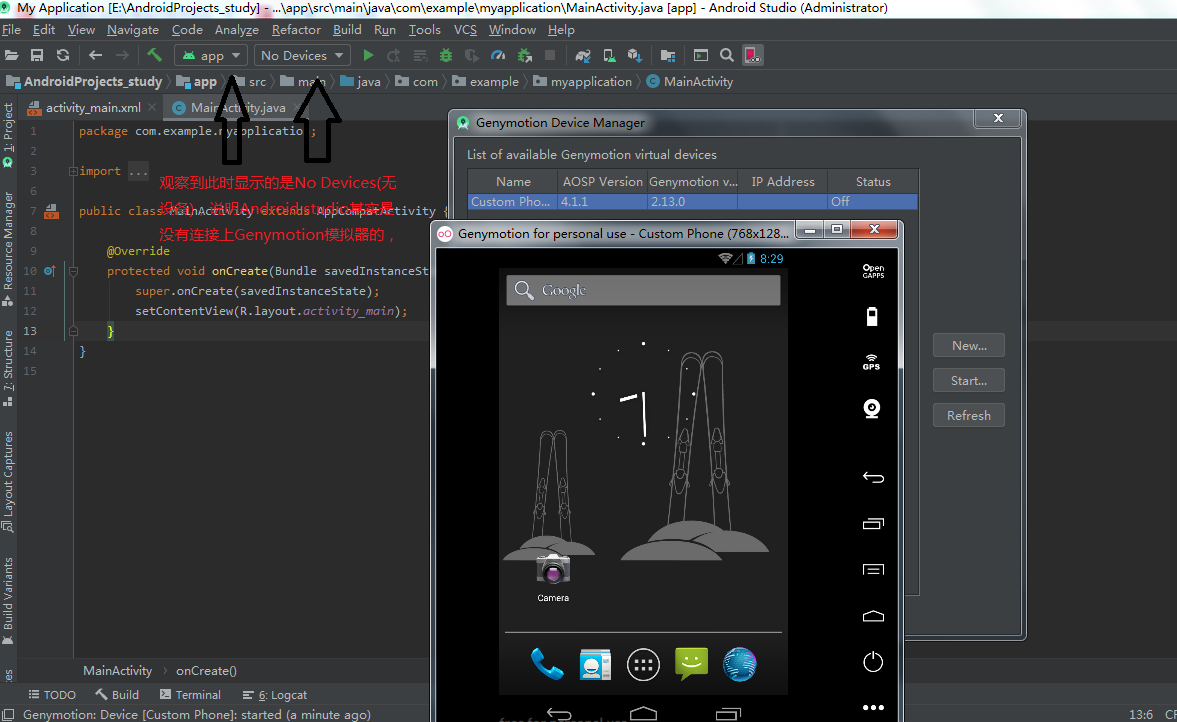Click the Run with Coverage icon
The width and height of the screenshot is (1177, 722).
pos(471,55)
